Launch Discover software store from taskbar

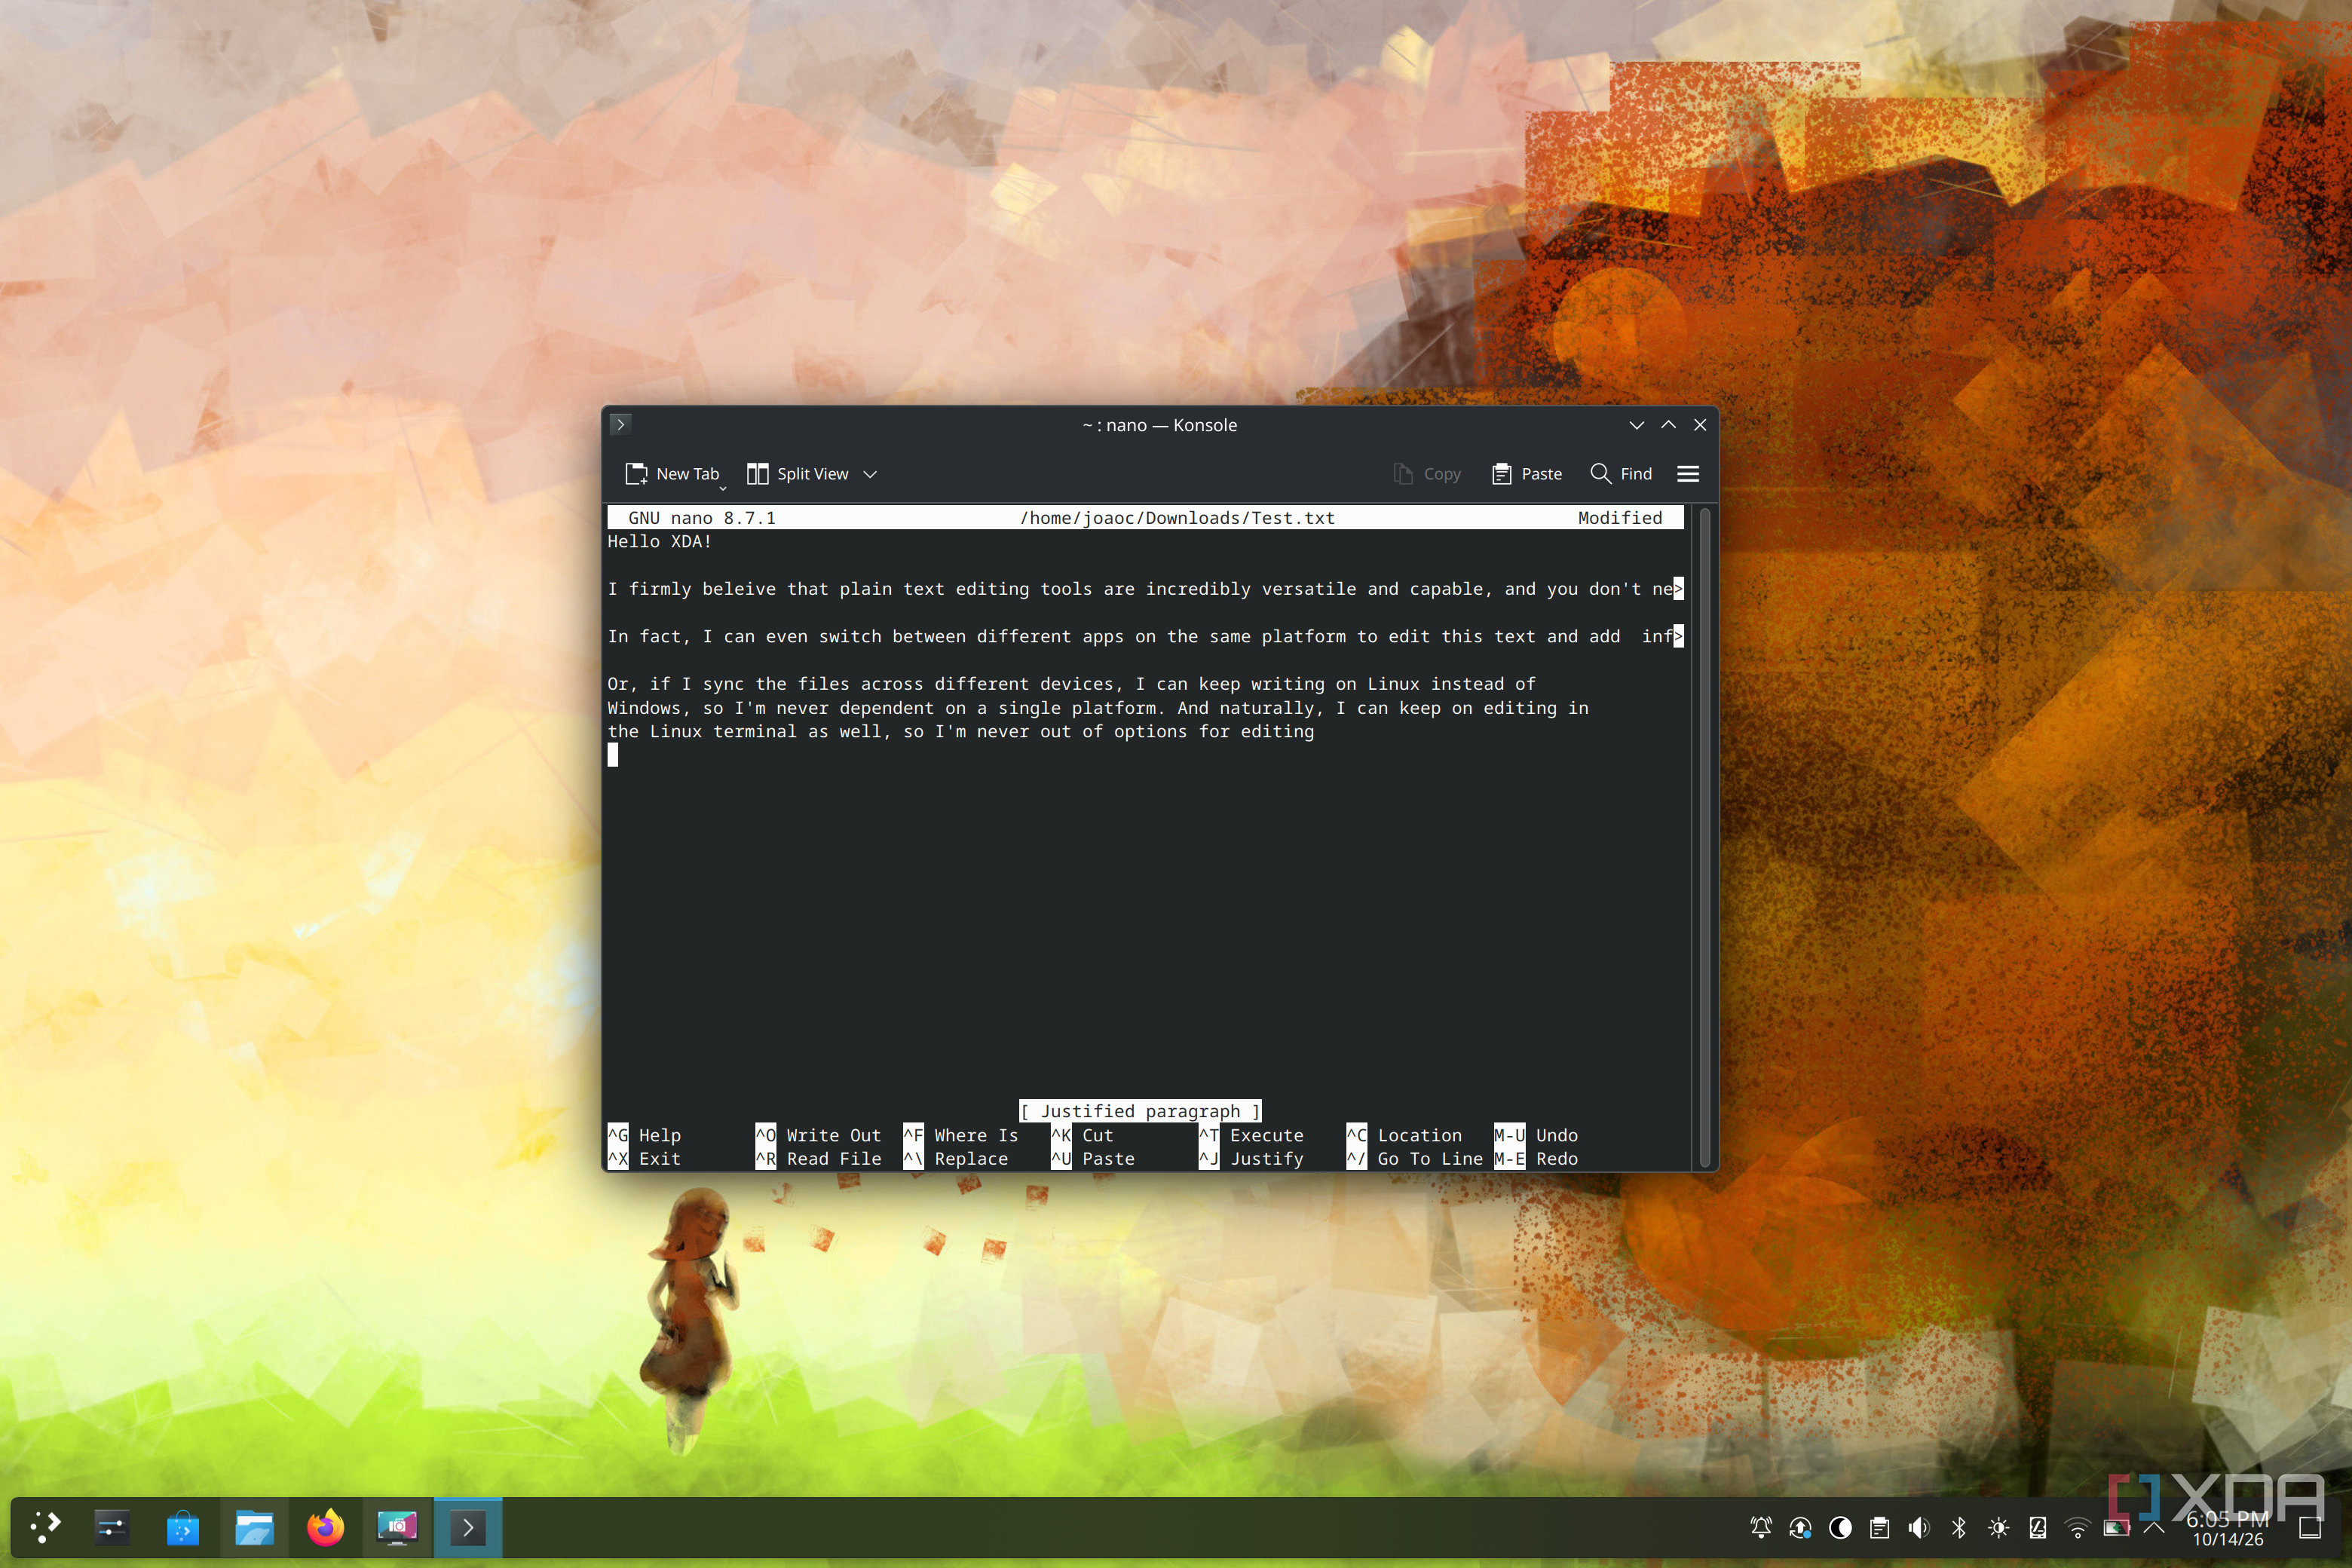pyautogui.click(x=182, y=1527)
